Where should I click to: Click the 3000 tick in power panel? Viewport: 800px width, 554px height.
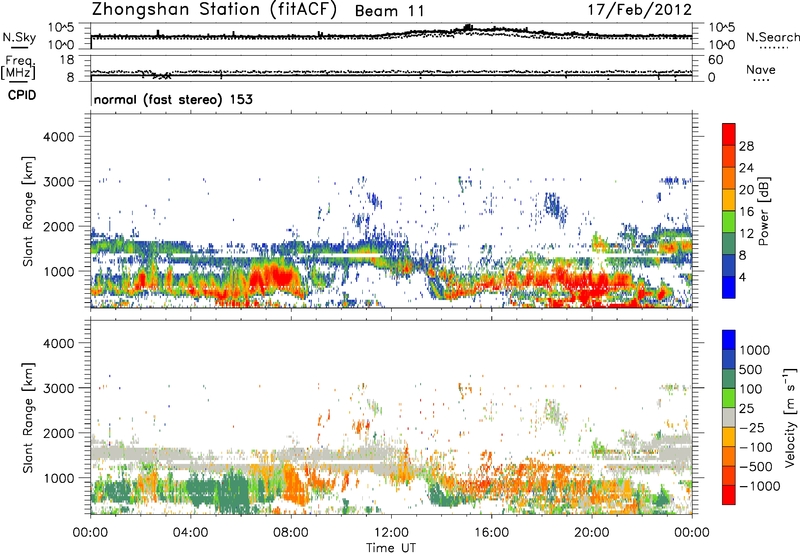tap(58, 182)
